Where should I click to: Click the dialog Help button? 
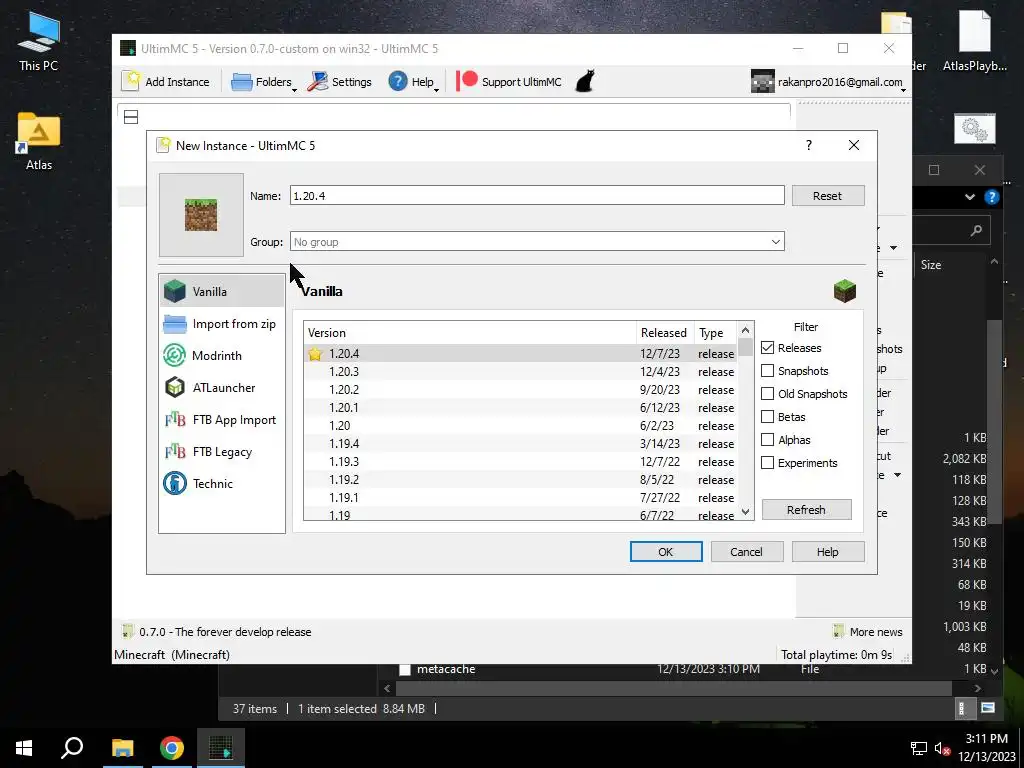(x=827, y=551)
